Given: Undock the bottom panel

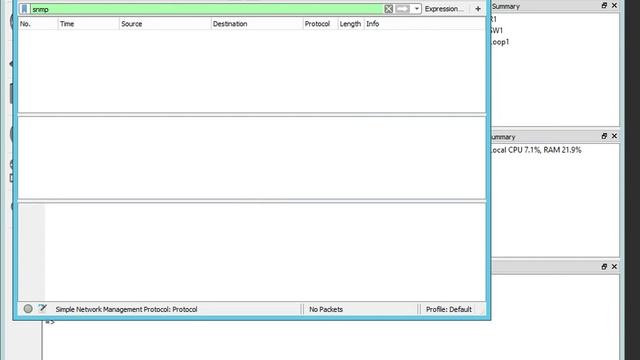Looking at the screenshot, I should coord(604,267).
